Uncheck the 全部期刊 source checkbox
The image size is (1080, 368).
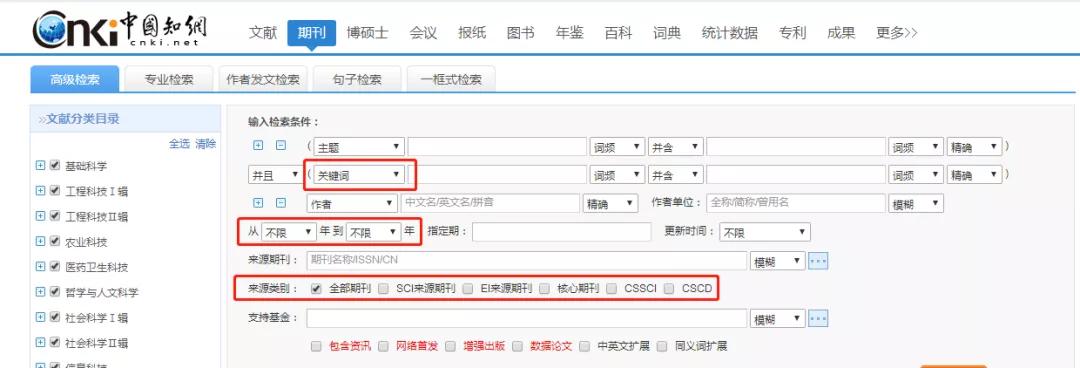coord(316,288)
